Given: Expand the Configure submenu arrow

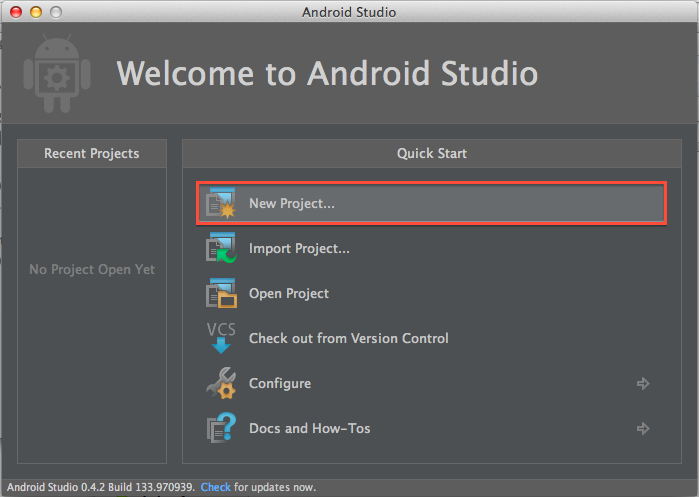Looking at the screenshot, I should (x=643, y=383).
